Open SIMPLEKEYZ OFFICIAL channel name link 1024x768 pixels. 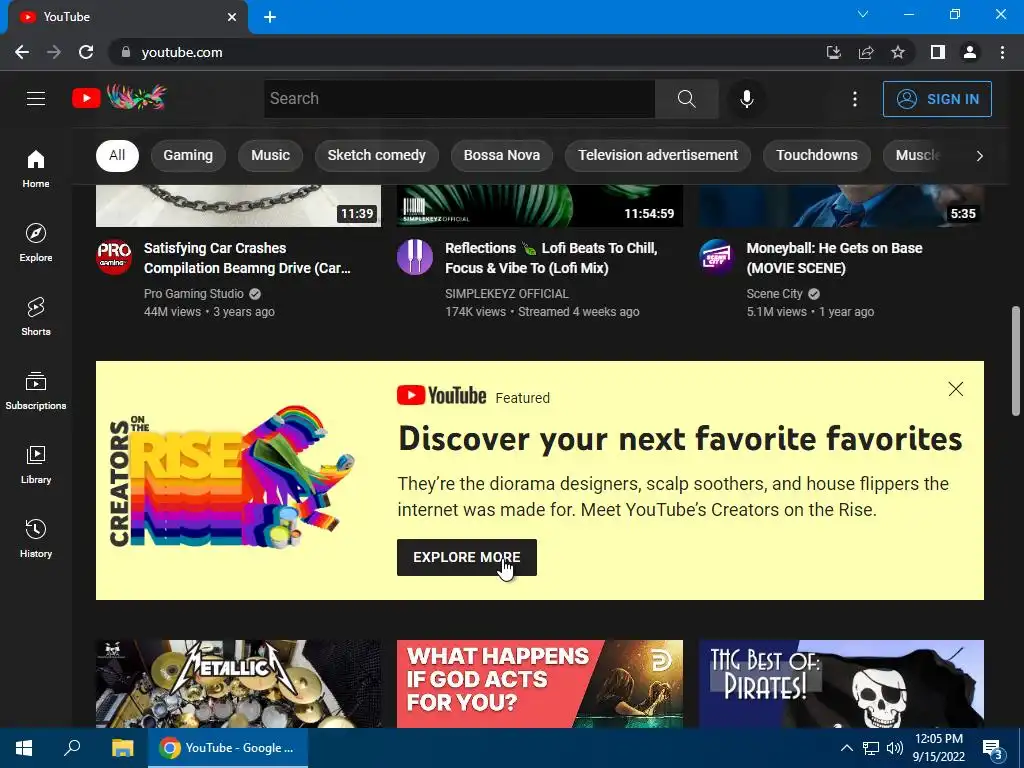tap(507, 294)
